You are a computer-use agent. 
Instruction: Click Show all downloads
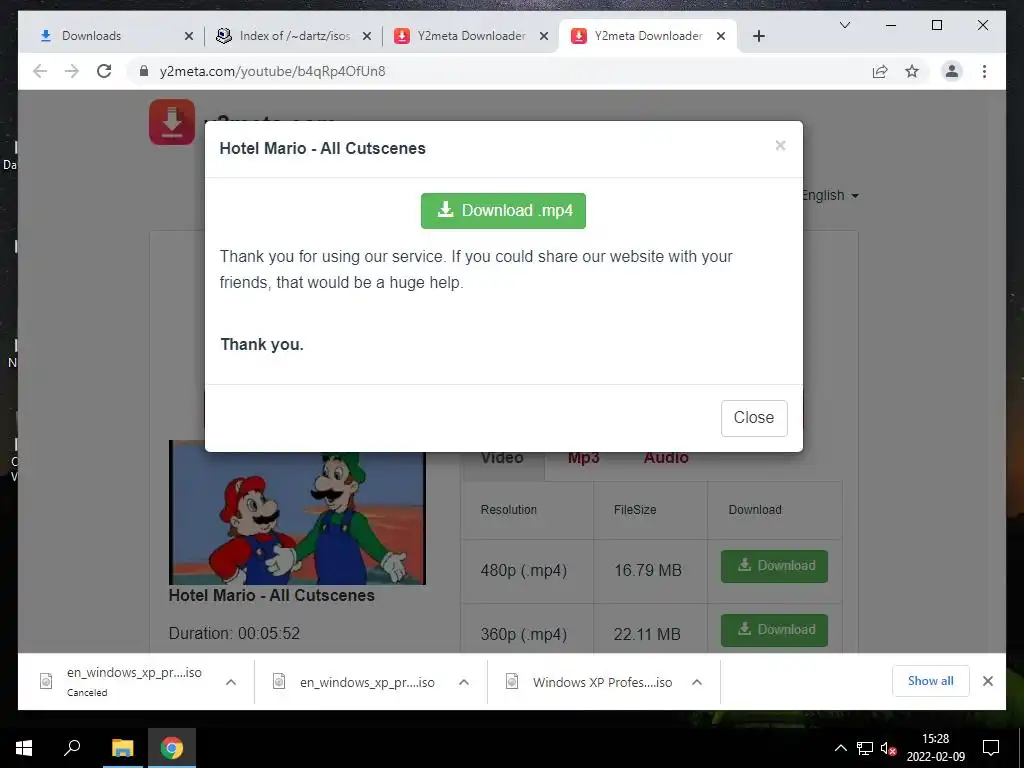pyautogui.click(x=931, y=681)
